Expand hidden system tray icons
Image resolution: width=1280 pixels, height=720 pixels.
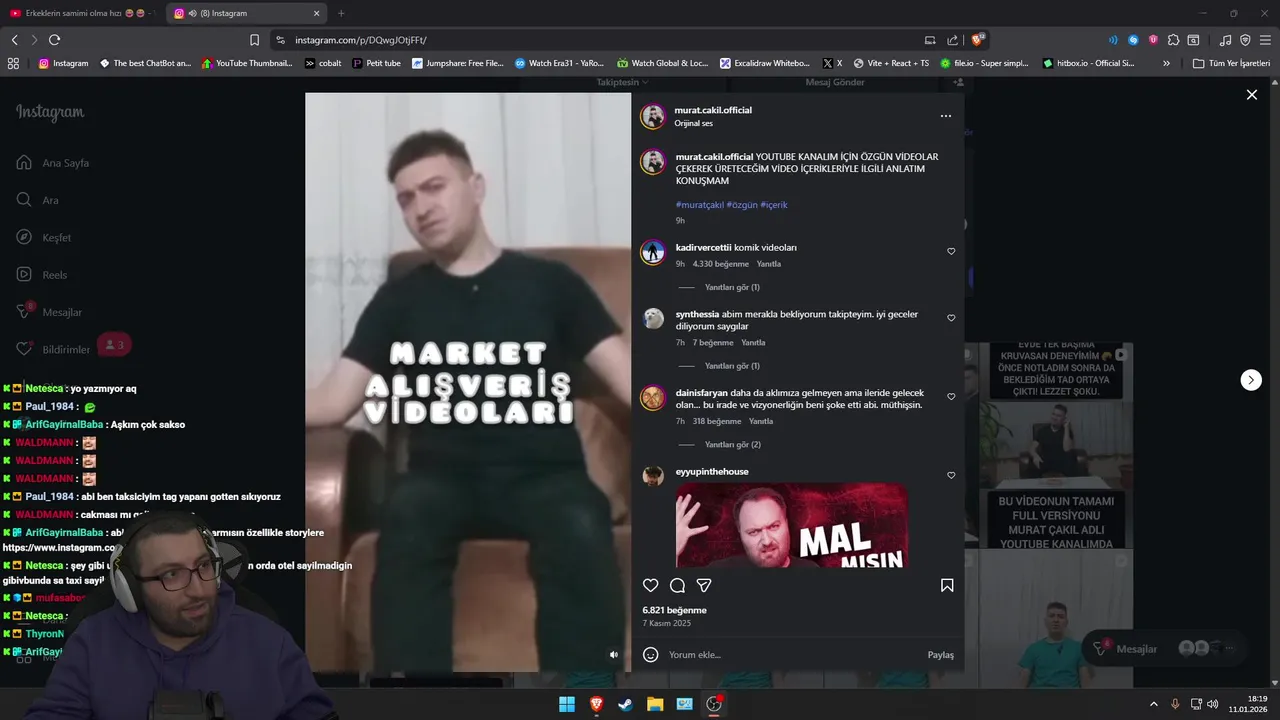pyautogui.click(x=1153, y=704)
